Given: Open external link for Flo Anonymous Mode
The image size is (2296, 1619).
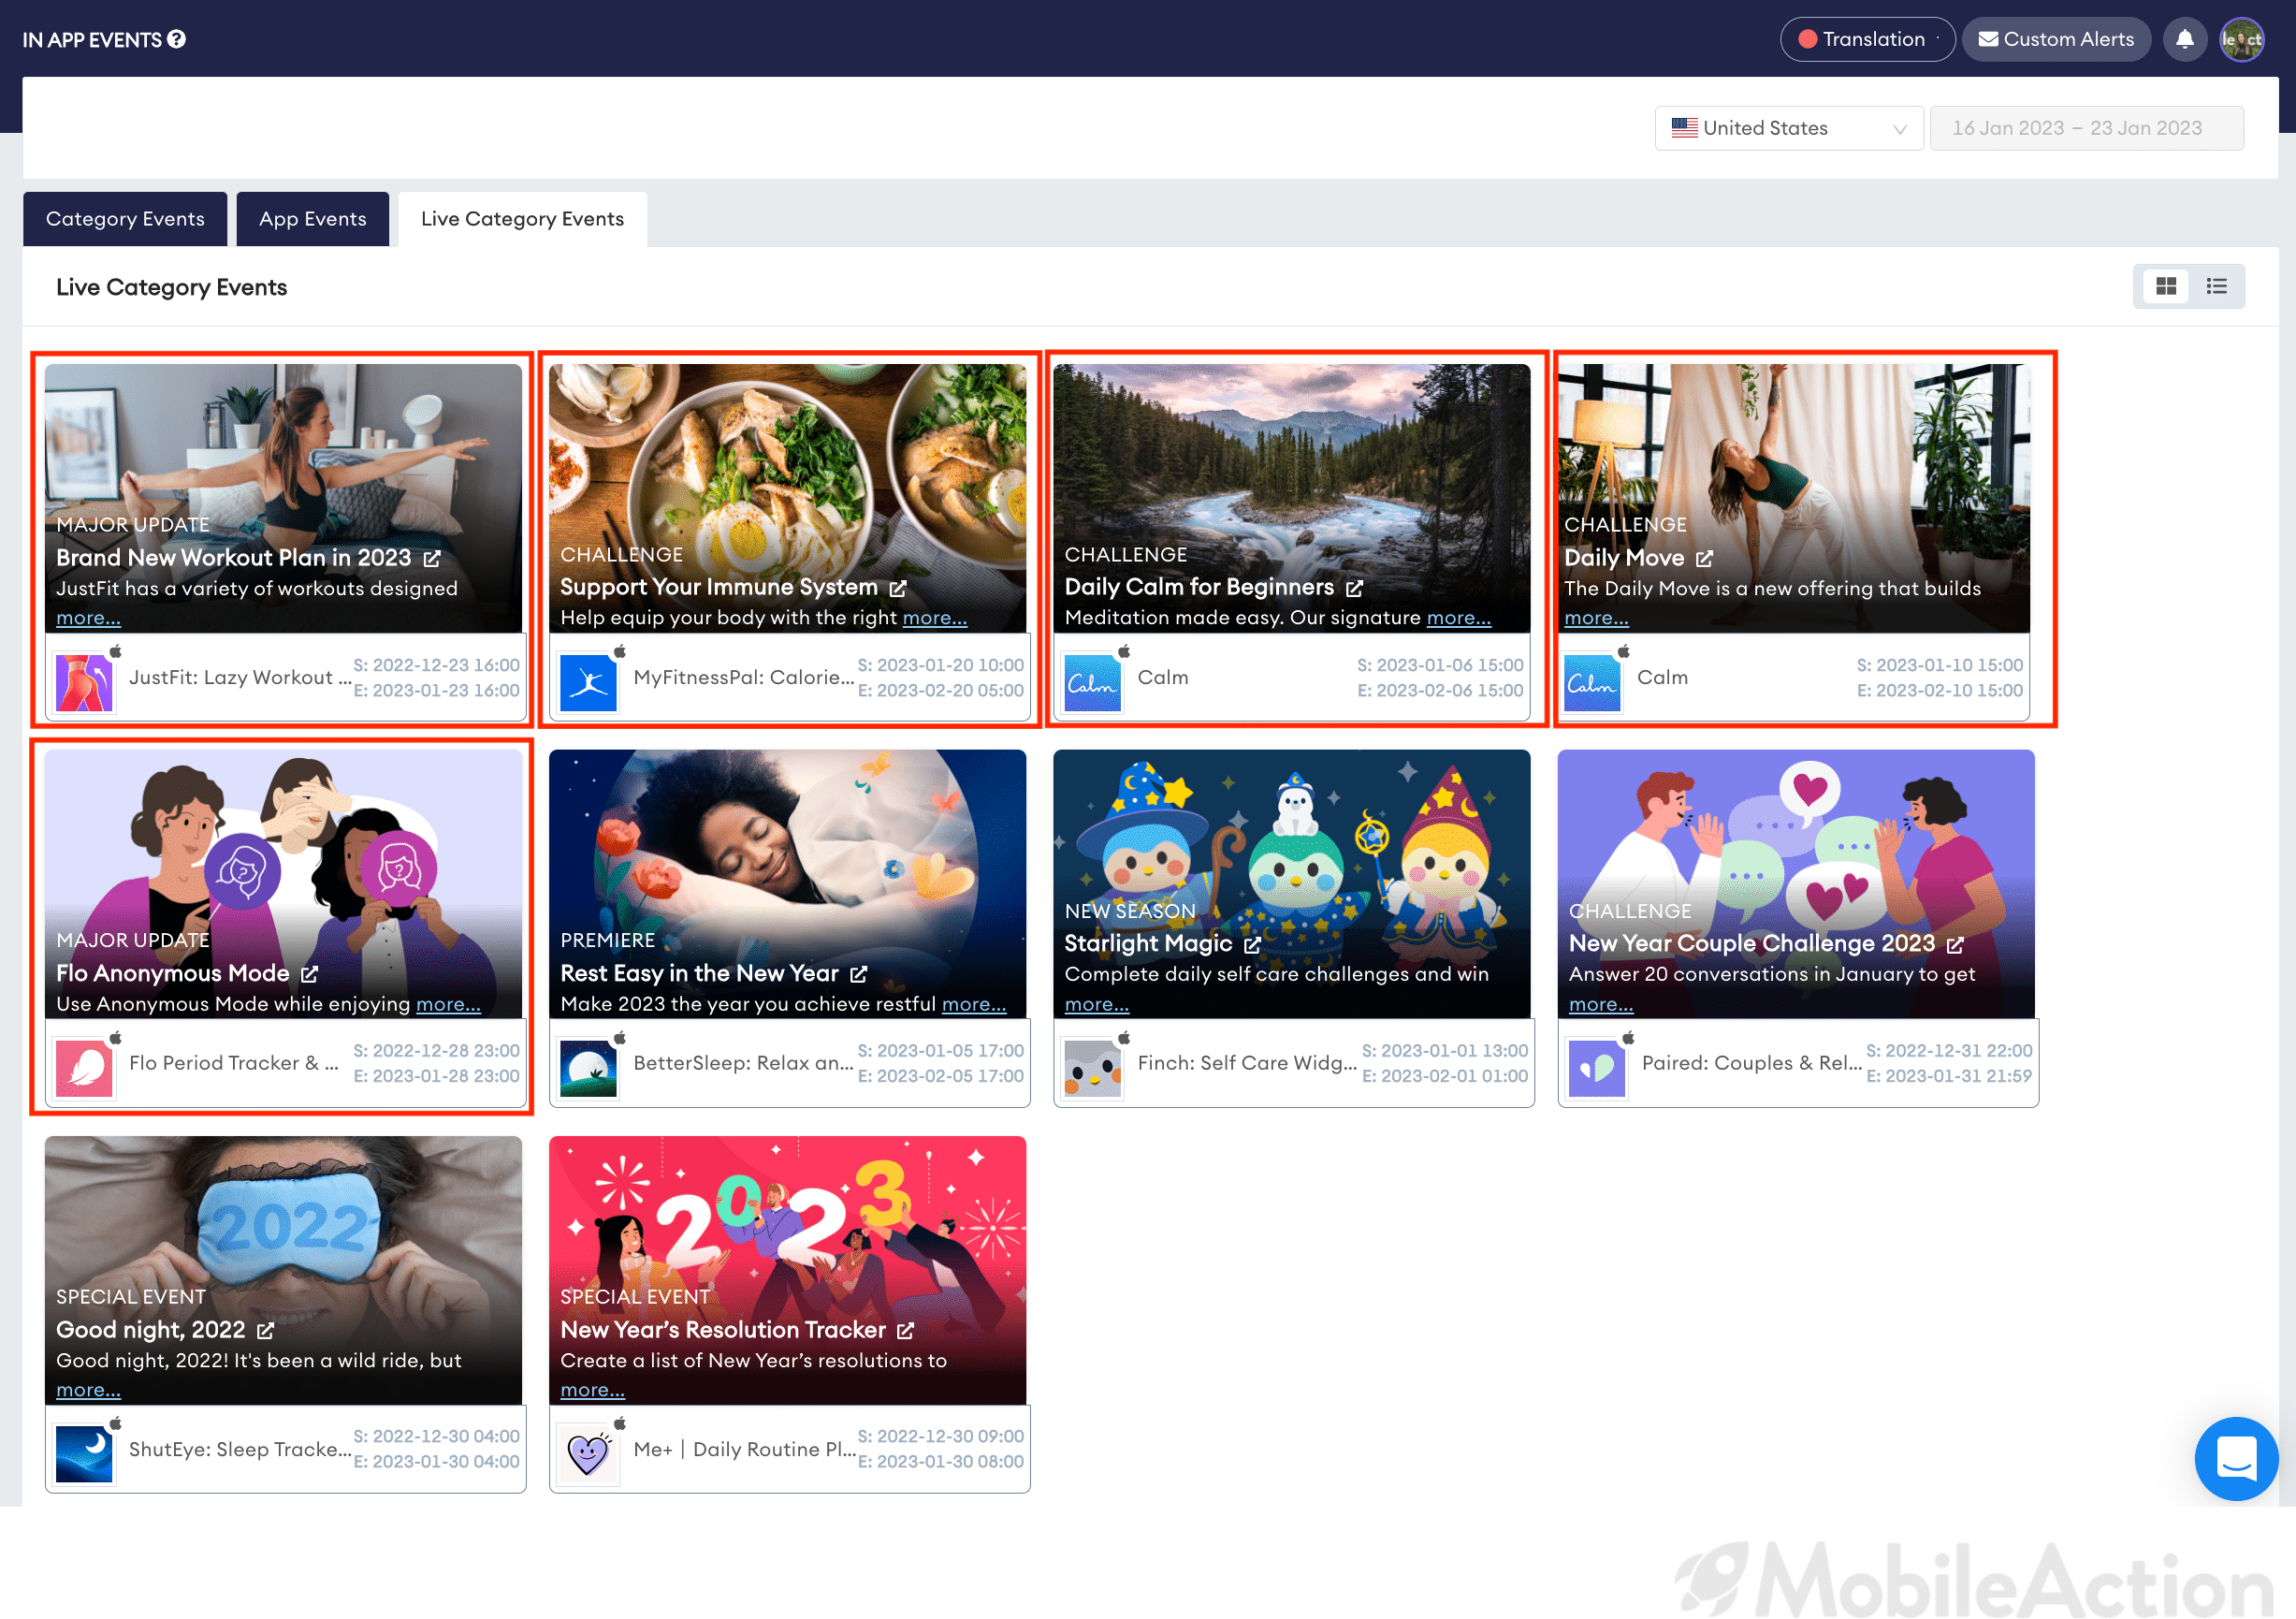Looking at the screenshot, I should coord(310,973).
